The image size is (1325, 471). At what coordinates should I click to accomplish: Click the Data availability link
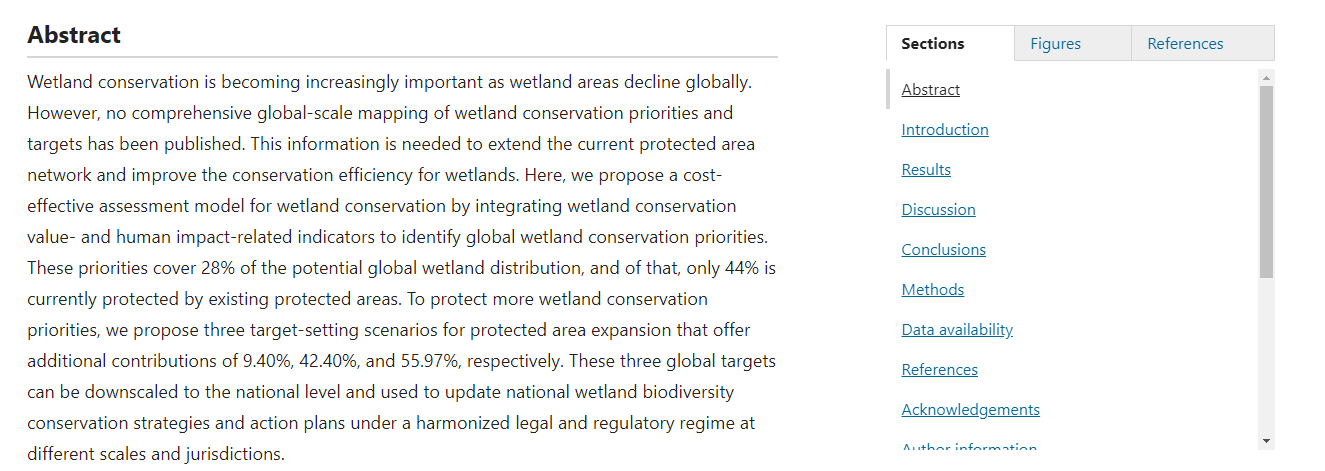click(957, 330)
